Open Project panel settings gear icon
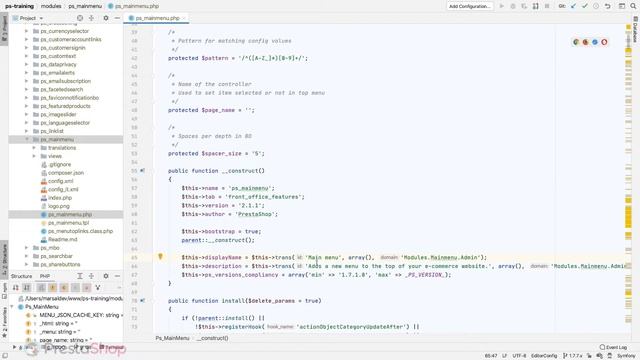 pyautogui.click(x=106, y=18)
